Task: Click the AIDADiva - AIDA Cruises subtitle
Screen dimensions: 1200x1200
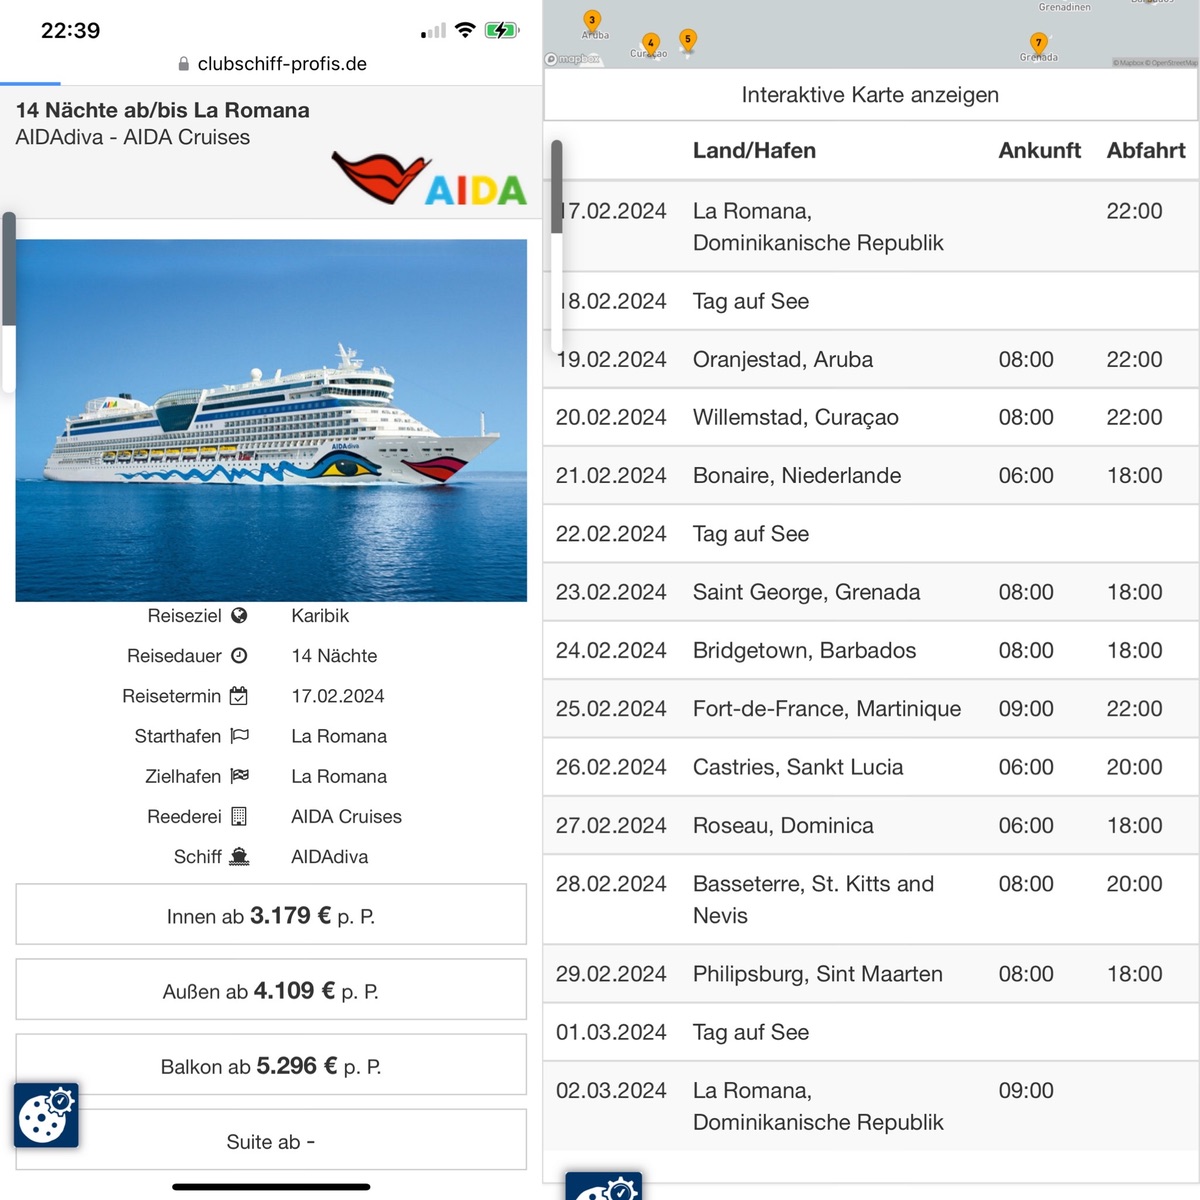Action: (133, 137)
